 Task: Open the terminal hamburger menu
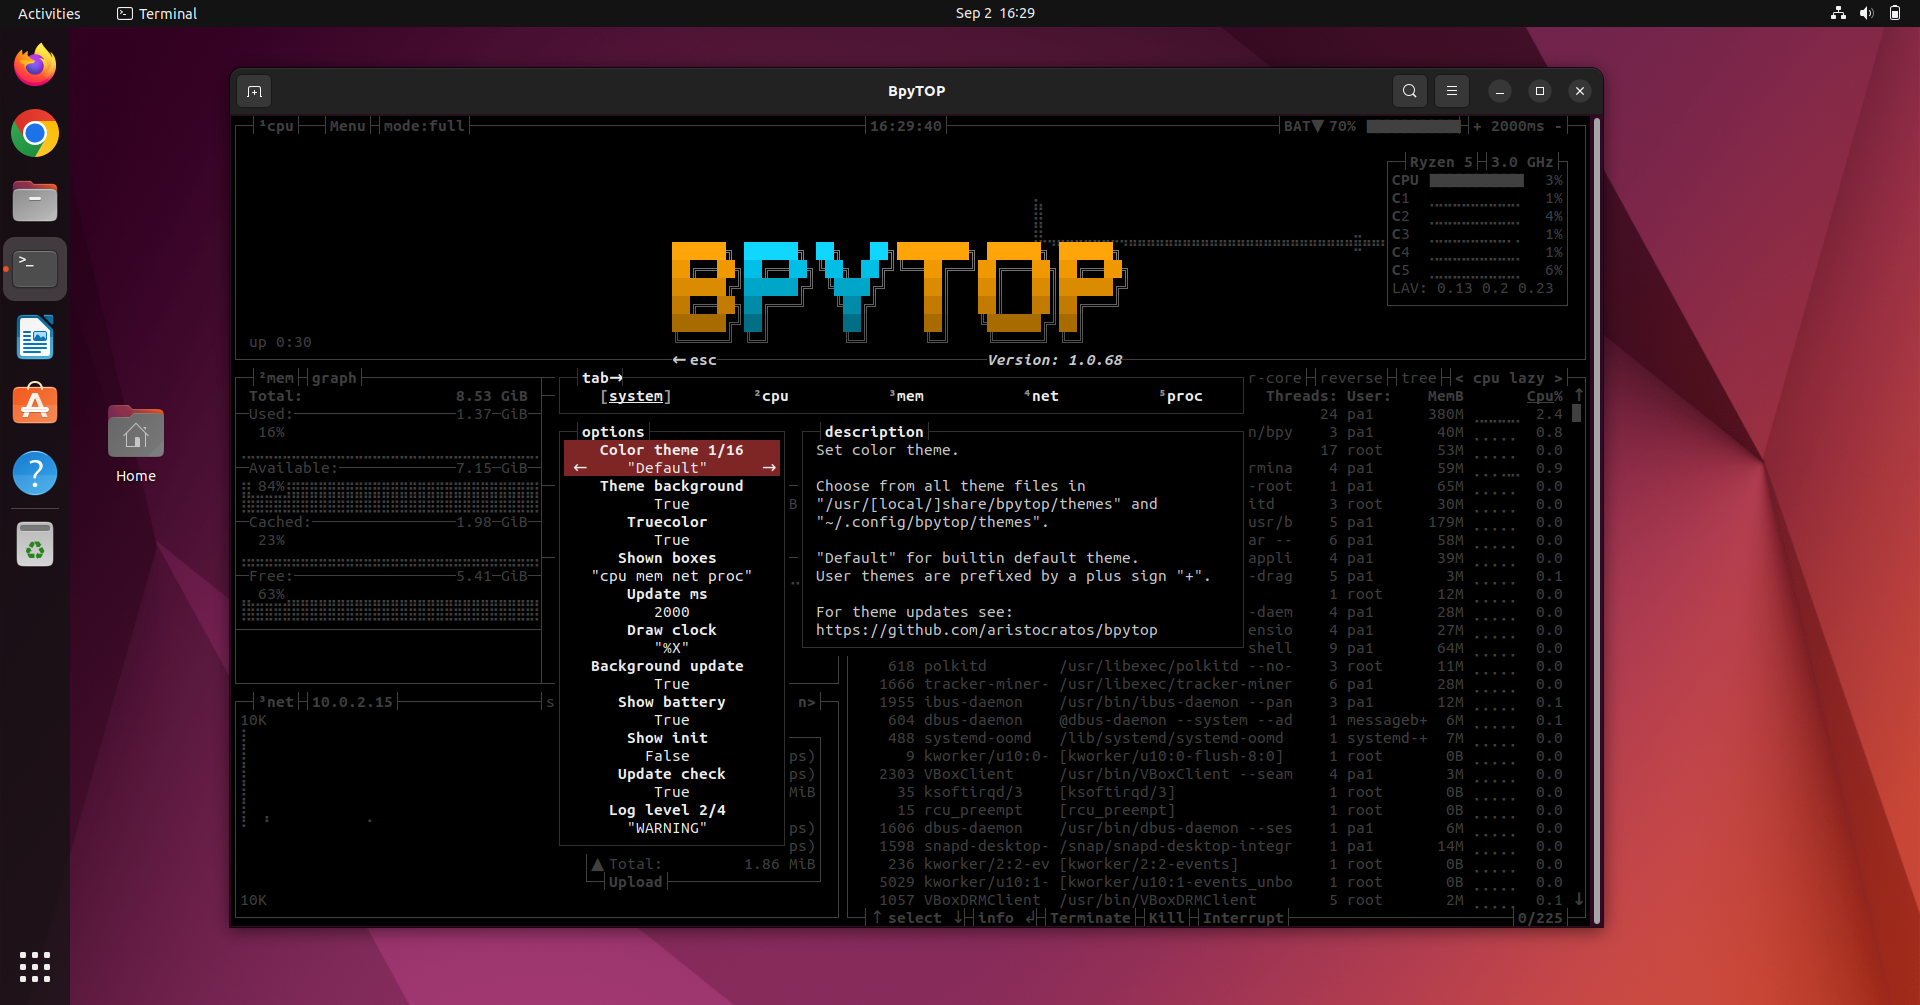pyautogui.click(x=1451, y=91)
